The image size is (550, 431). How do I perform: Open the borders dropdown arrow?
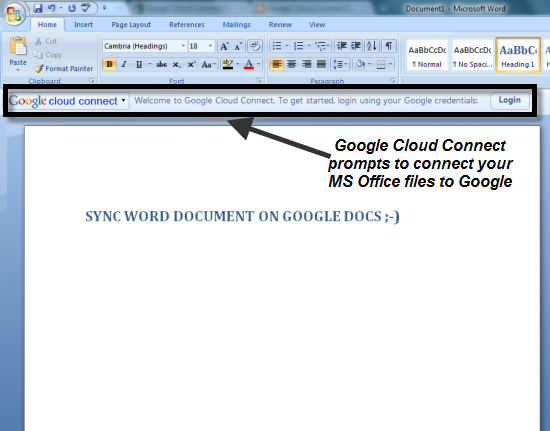pos(390,65)
